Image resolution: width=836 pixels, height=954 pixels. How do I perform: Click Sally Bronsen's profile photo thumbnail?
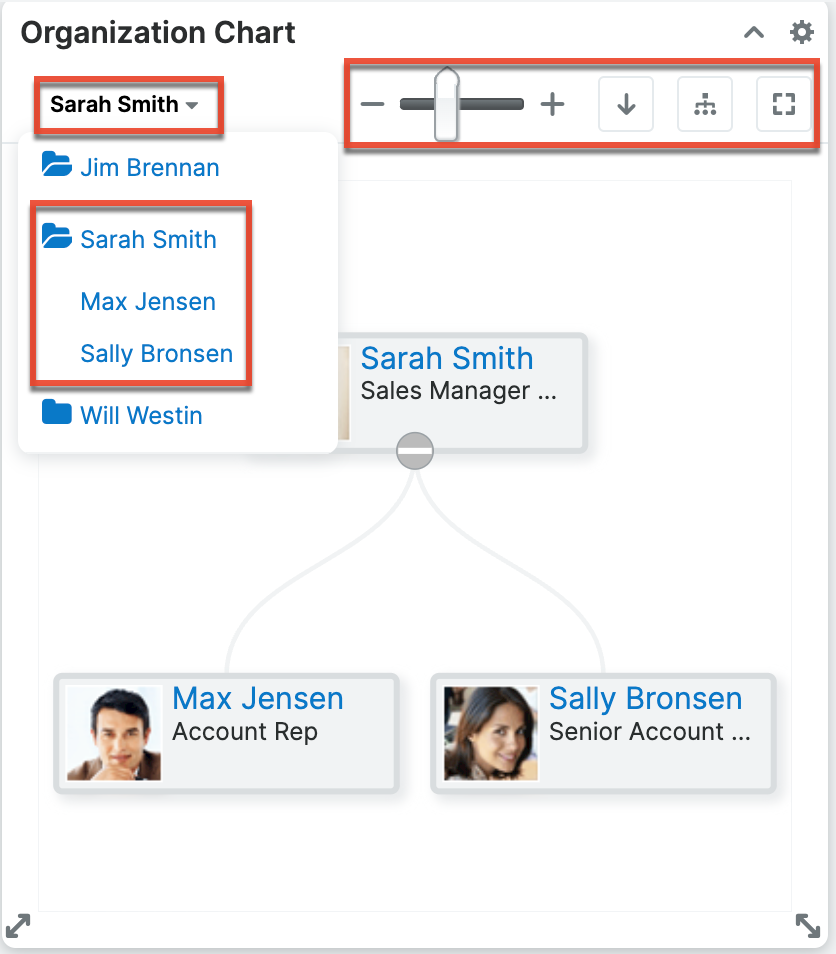[490, 733]
